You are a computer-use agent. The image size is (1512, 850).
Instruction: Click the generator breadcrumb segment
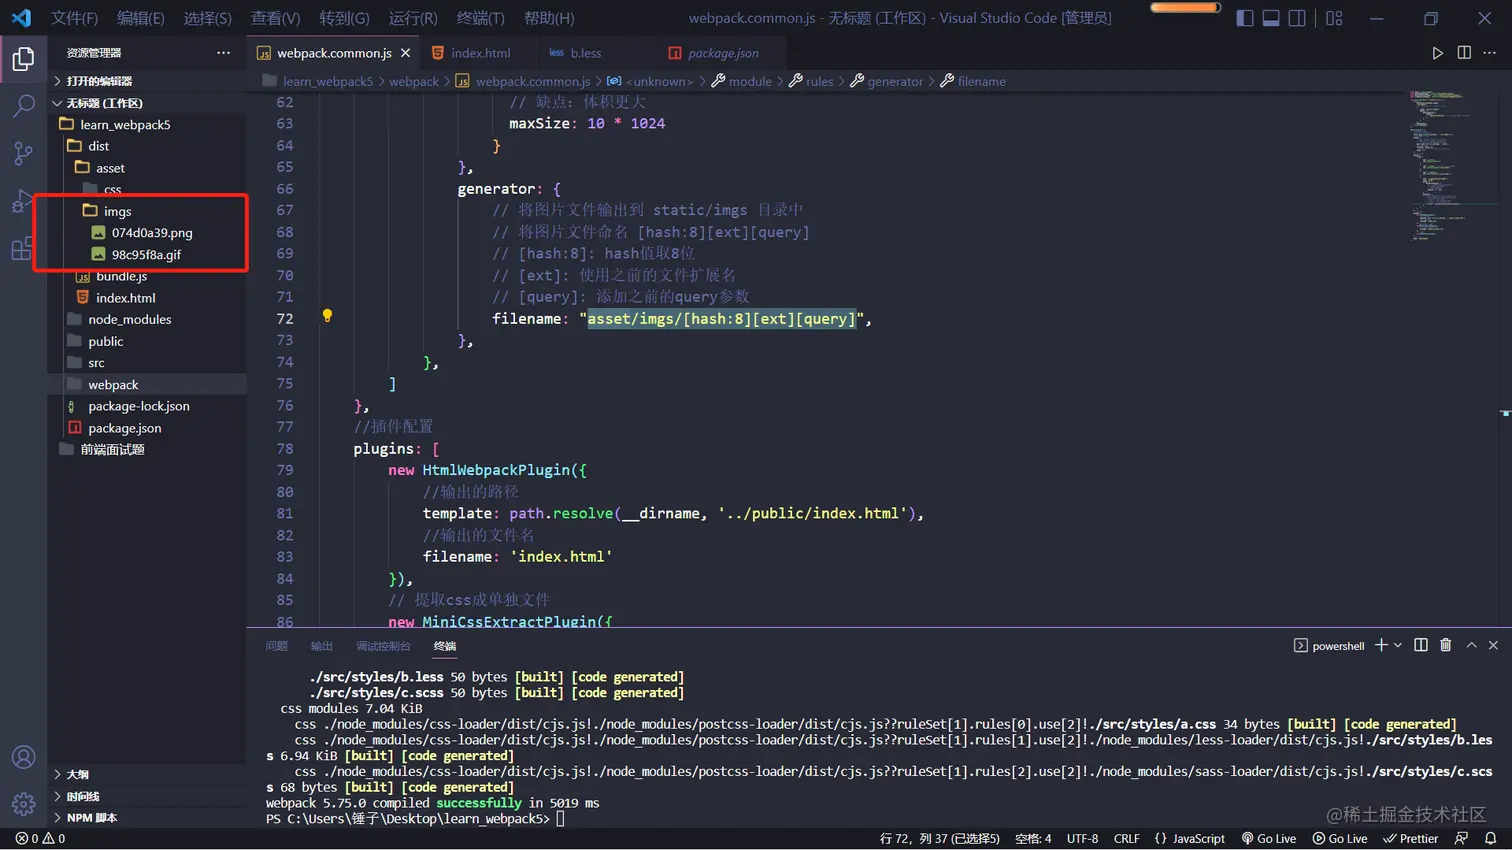(x=886, y=81)
